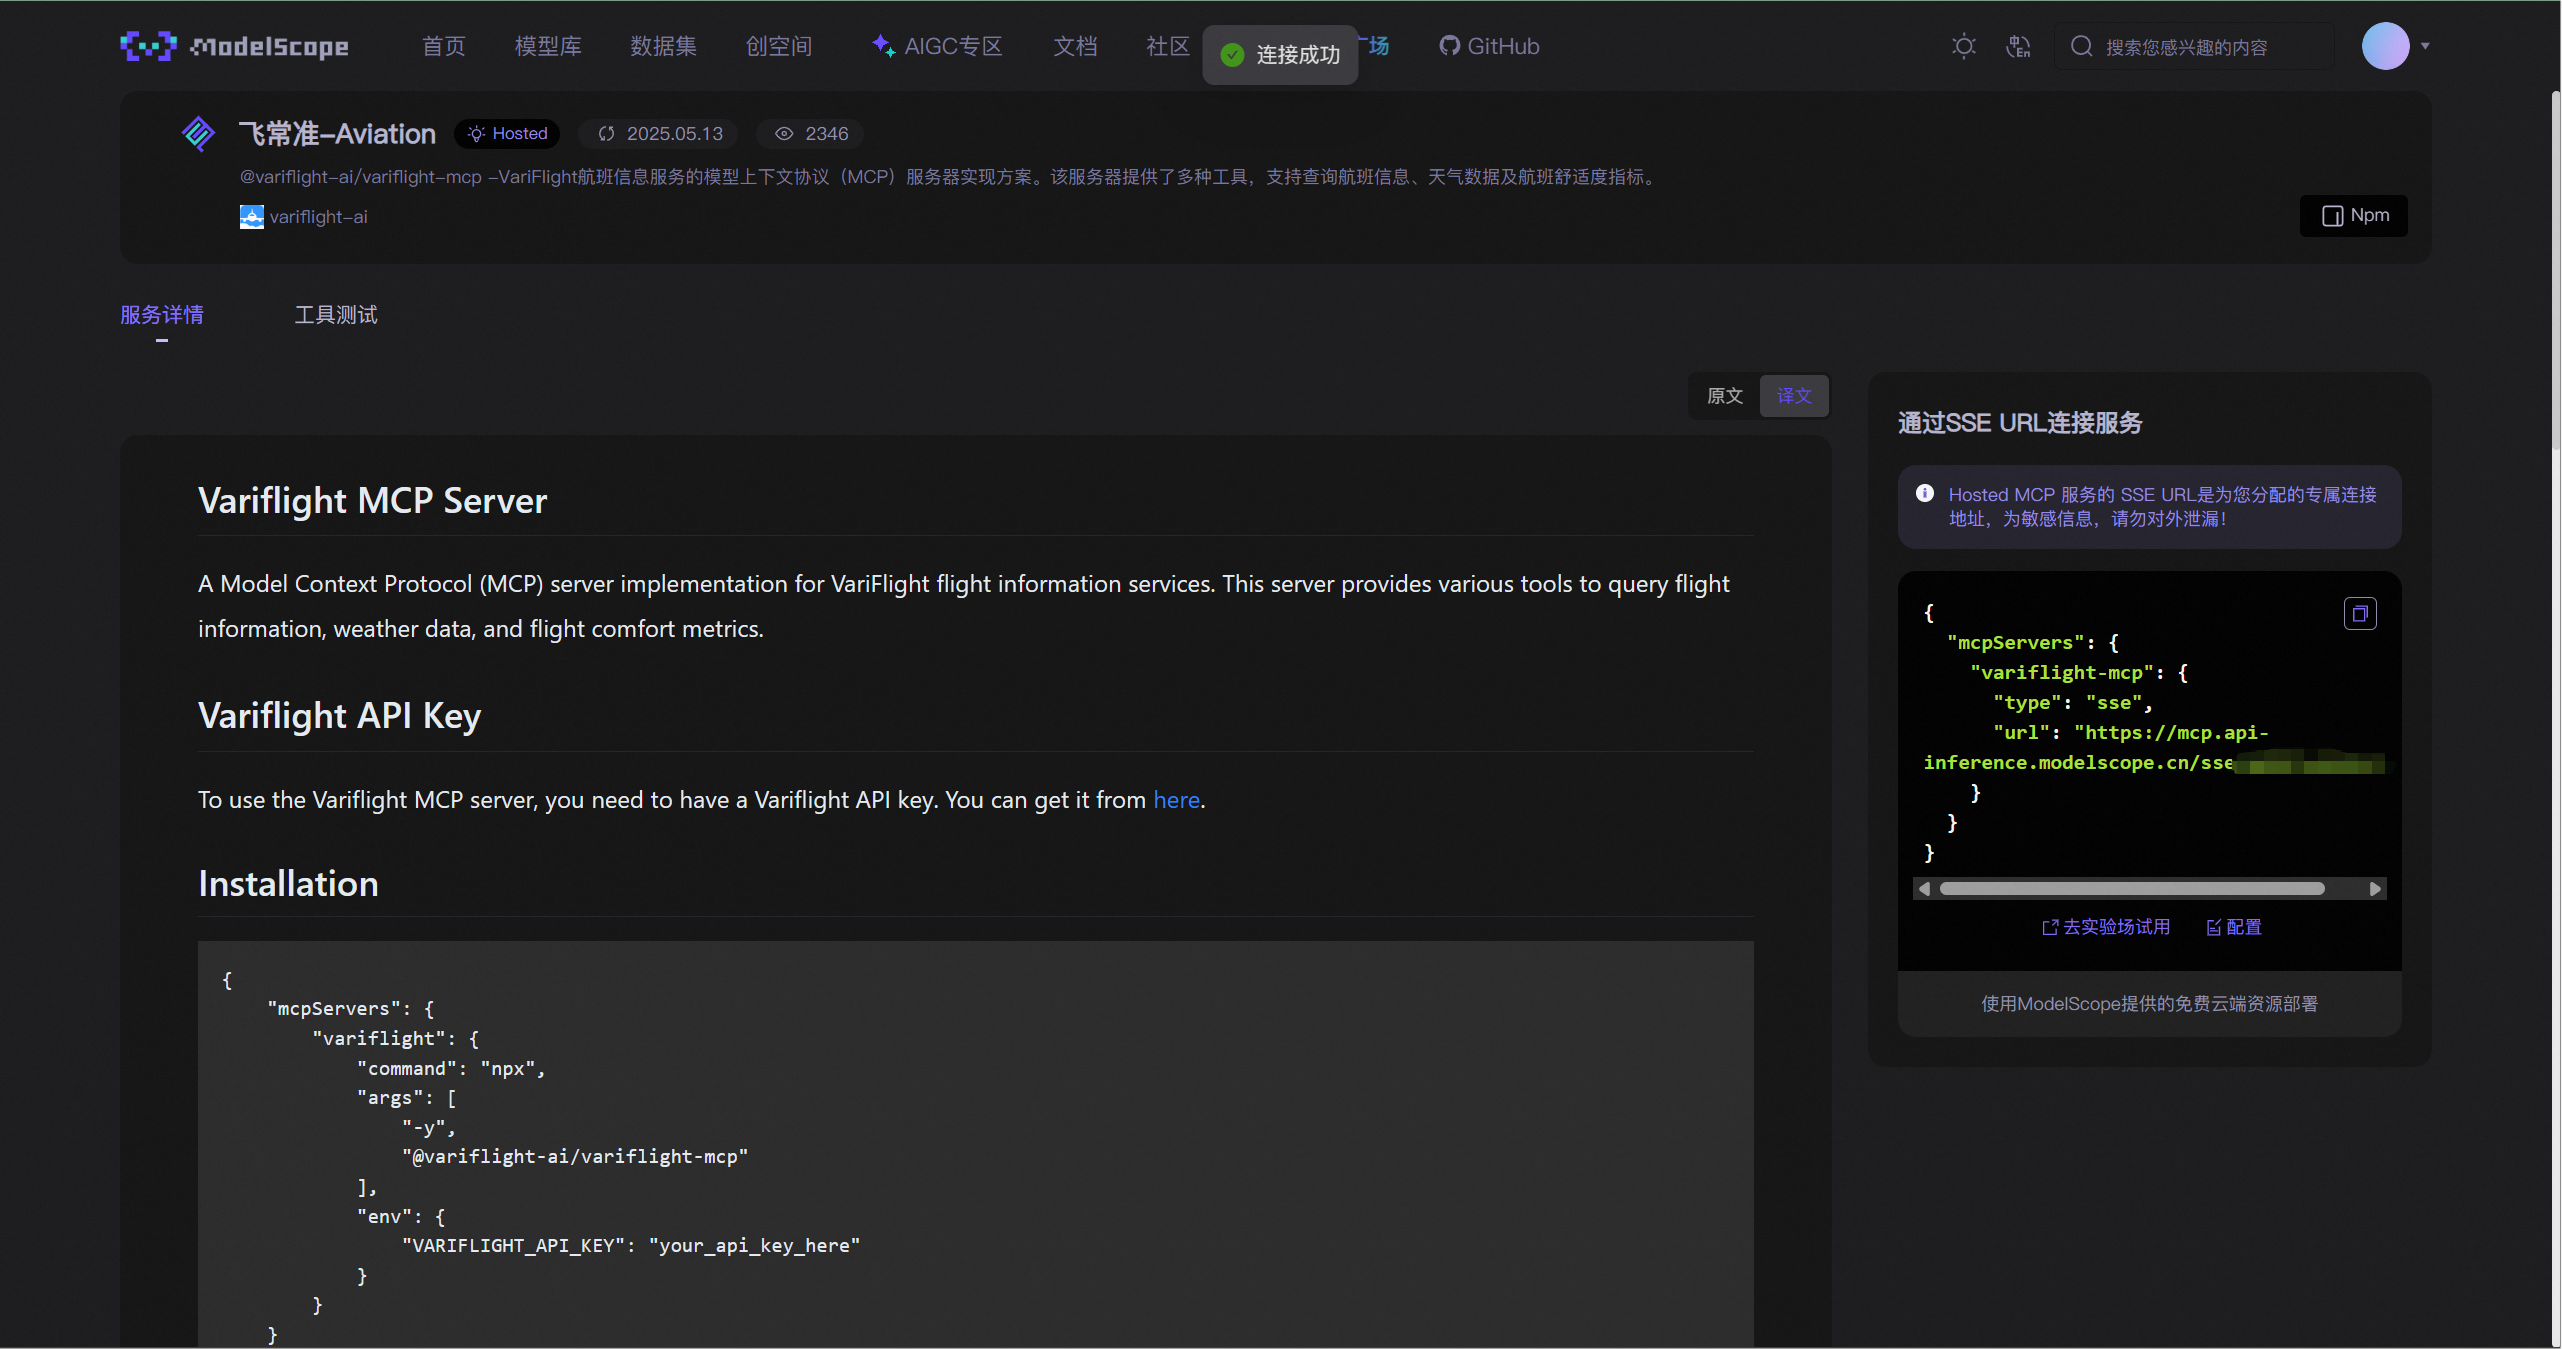
Task: Click the ModelScope logo
Action: [234, 46]
